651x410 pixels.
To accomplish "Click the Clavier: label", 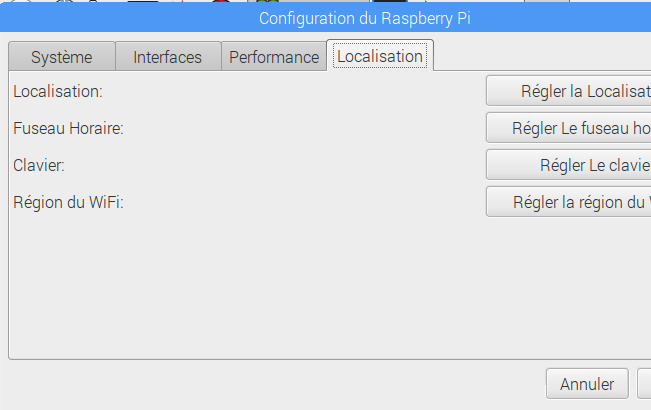I will click(x=39, y=165).
